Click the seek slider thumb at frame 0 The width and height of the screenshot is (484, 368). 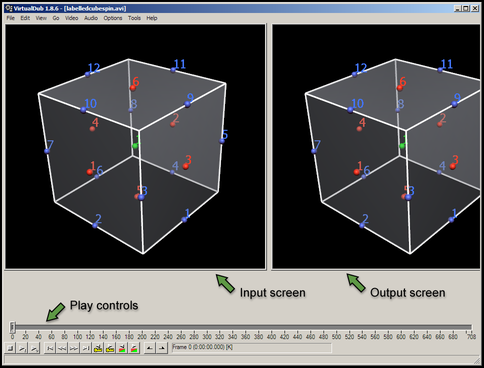12,327
